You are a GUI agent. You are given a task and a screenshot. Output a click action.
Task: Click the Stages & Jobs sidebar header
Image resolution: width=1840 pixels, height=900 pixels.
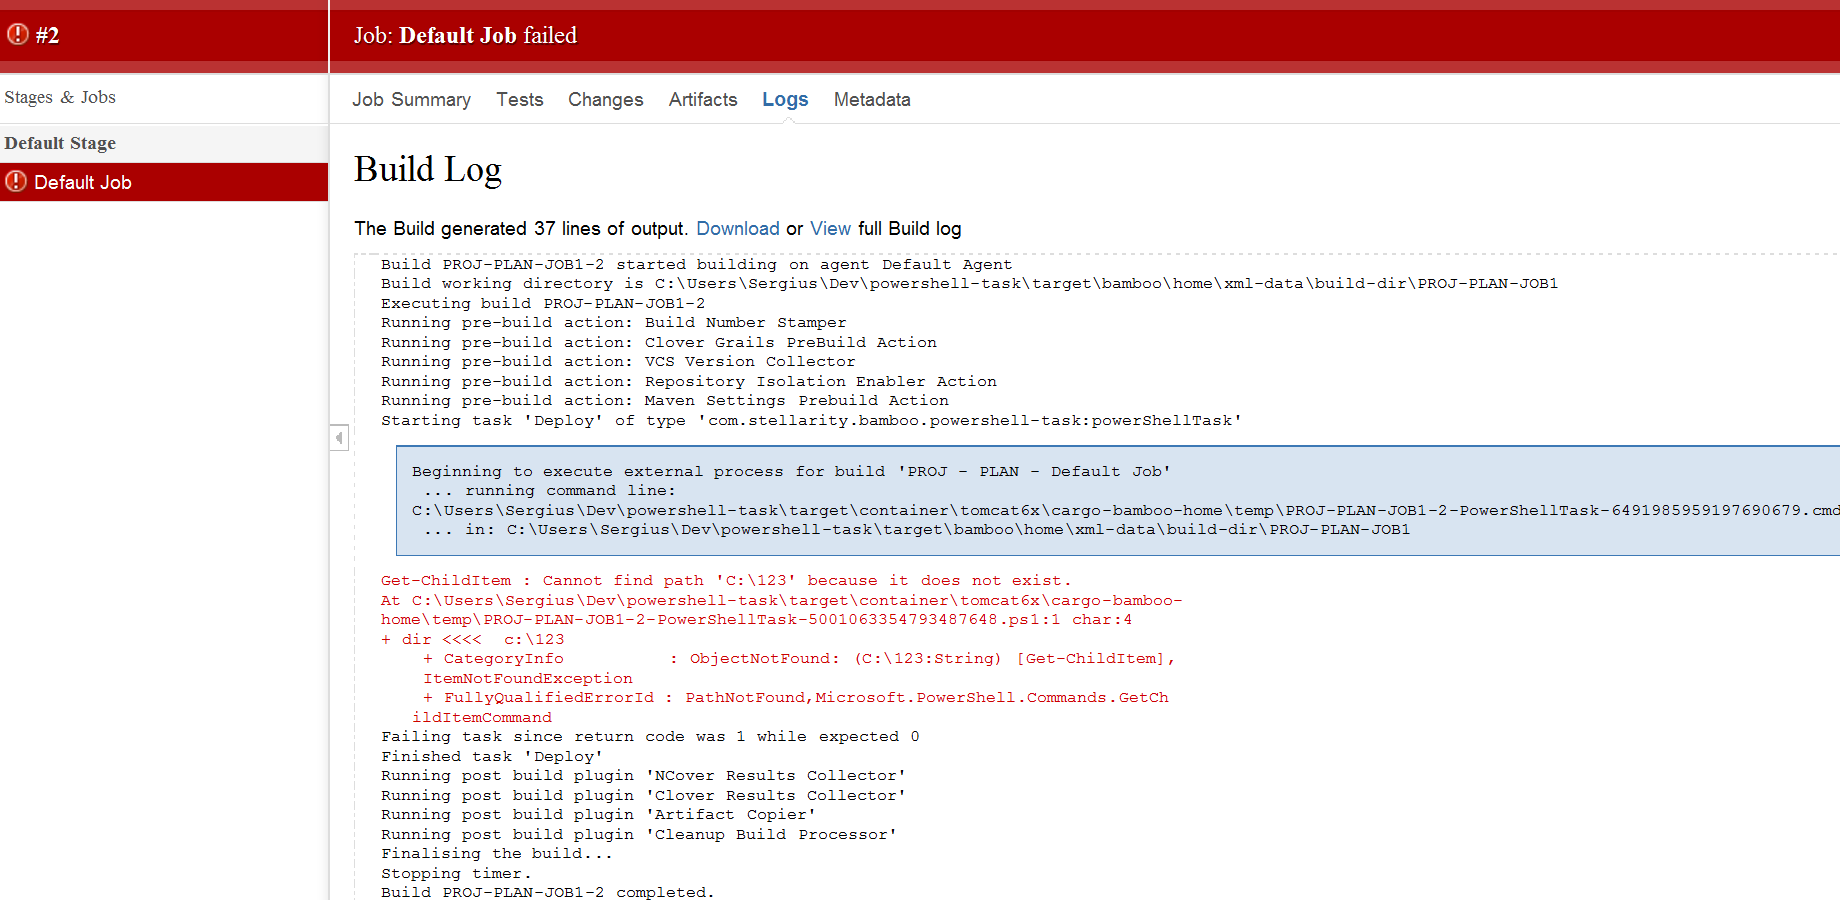(60, 97)
